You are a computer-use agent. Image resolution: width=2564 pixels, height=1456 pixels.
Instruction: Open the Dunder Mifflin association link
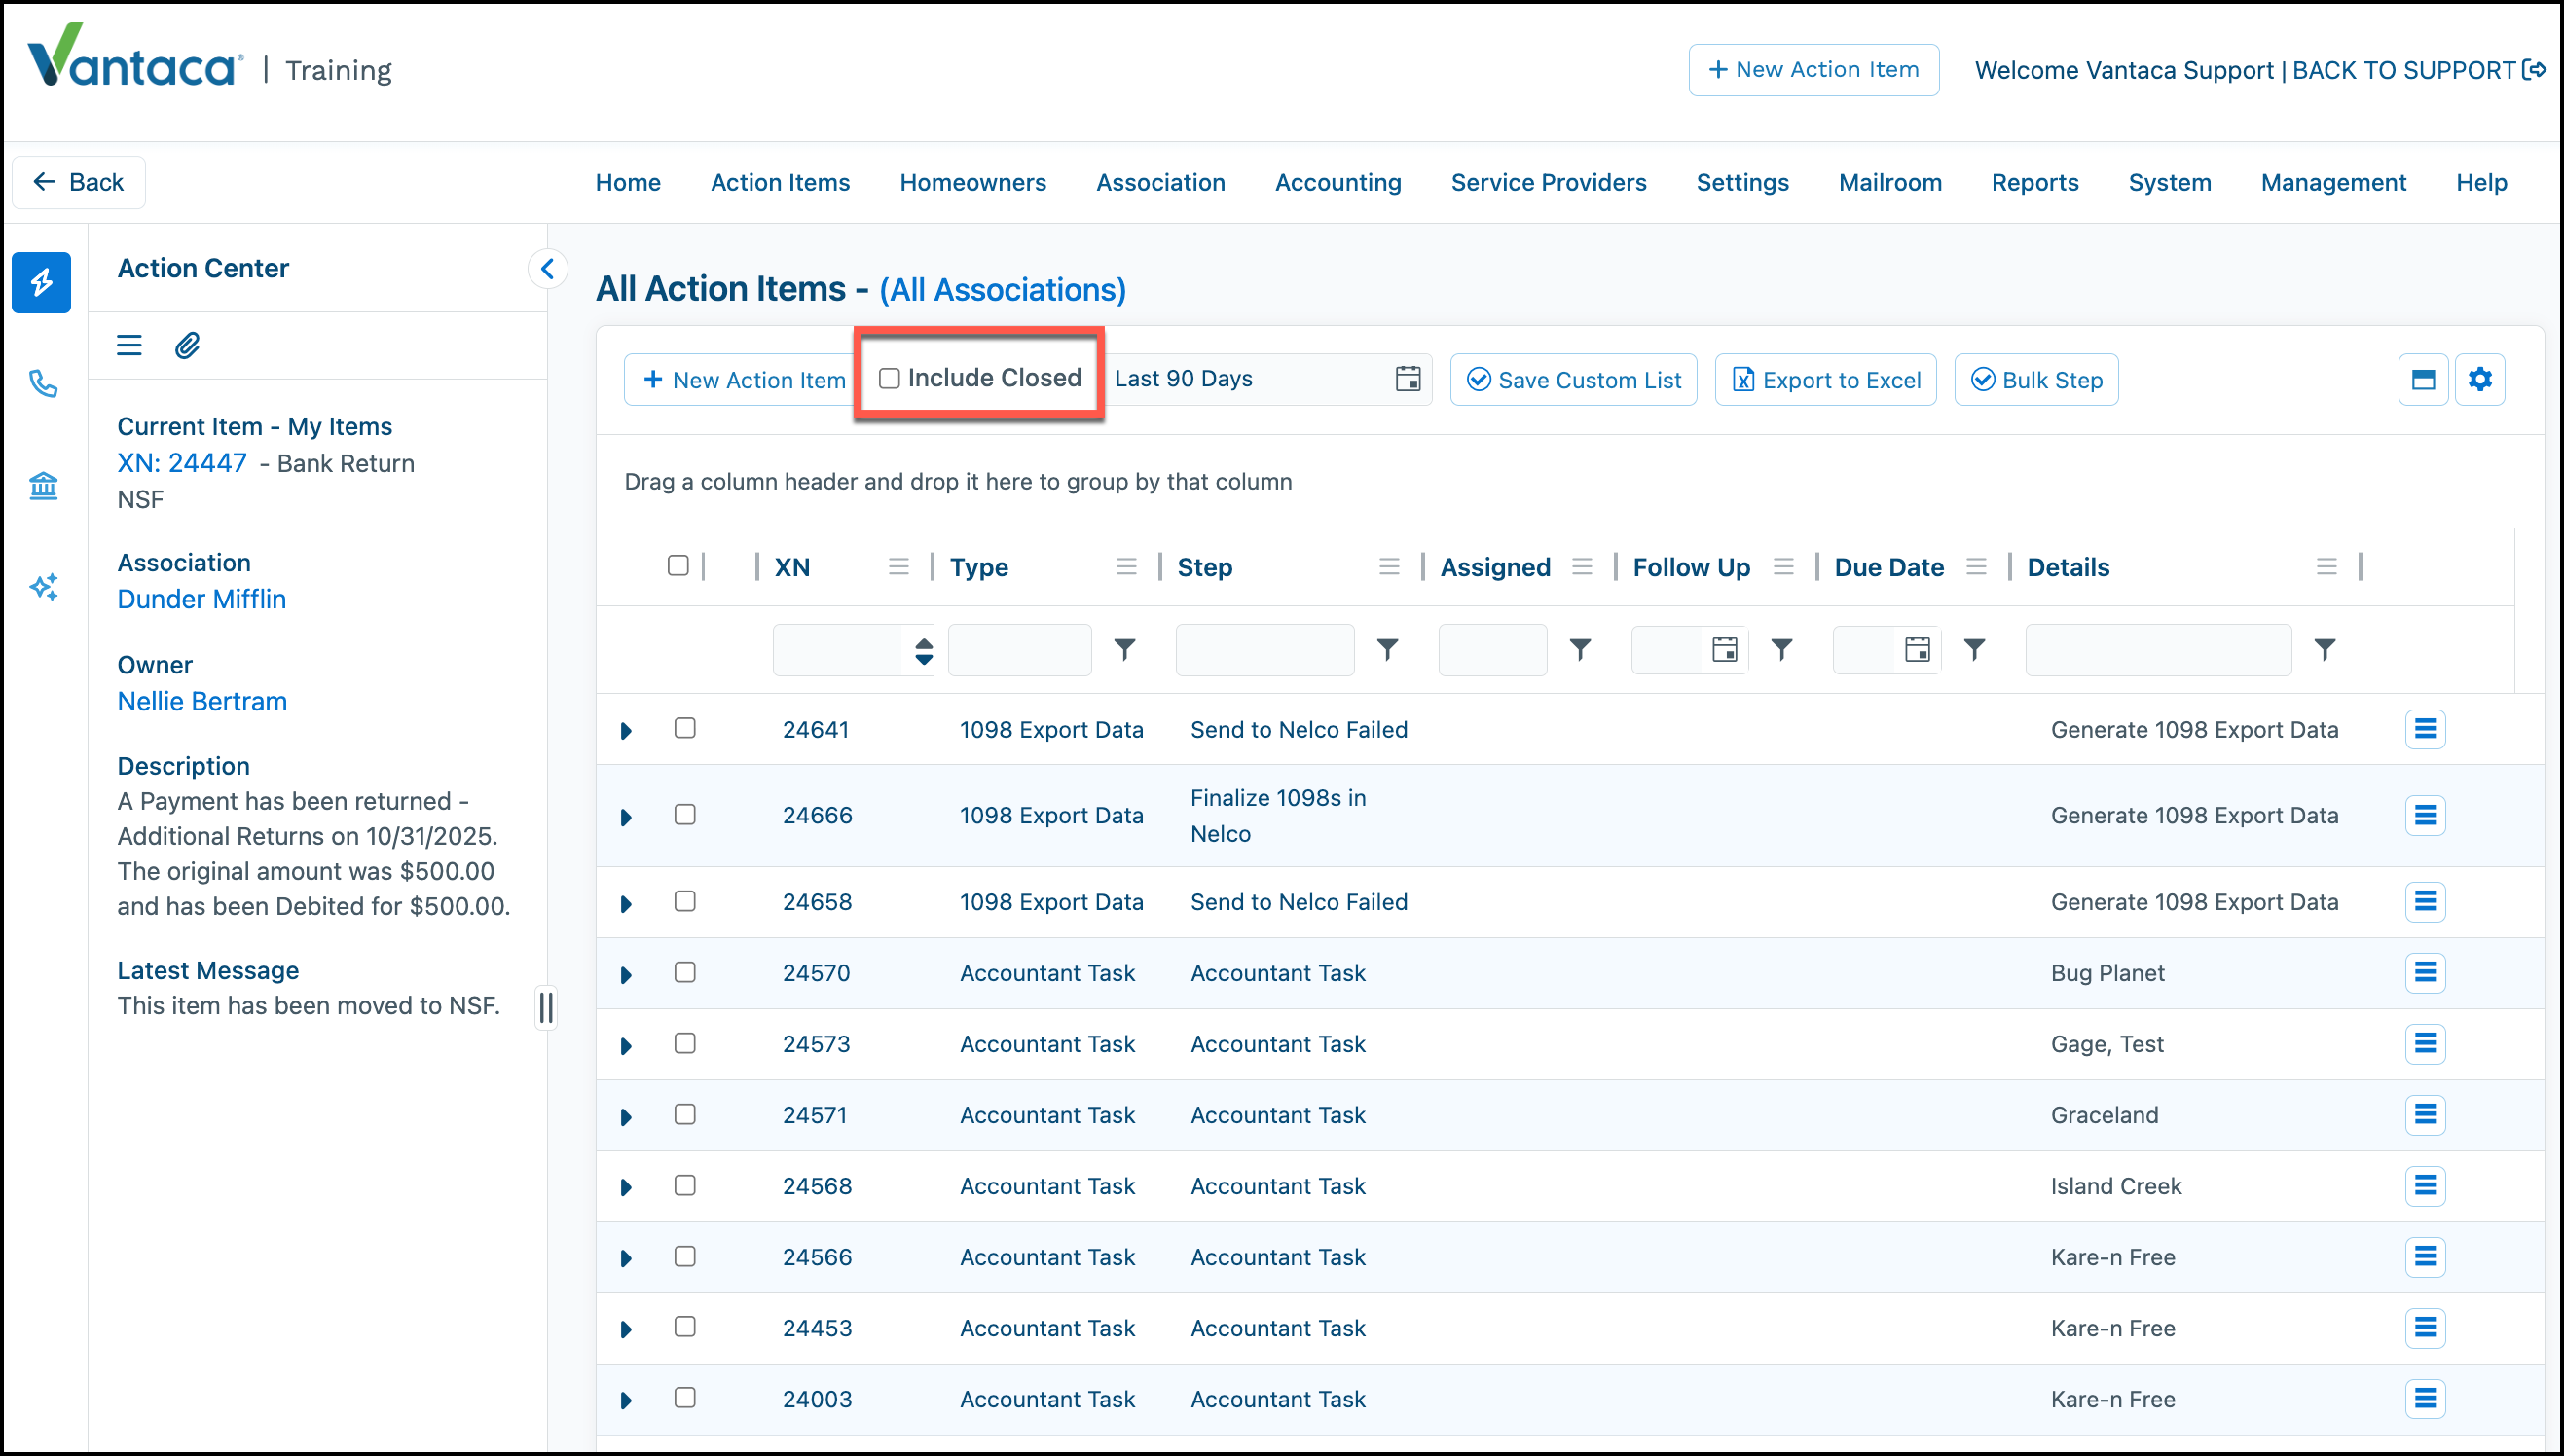click(202, 599)
